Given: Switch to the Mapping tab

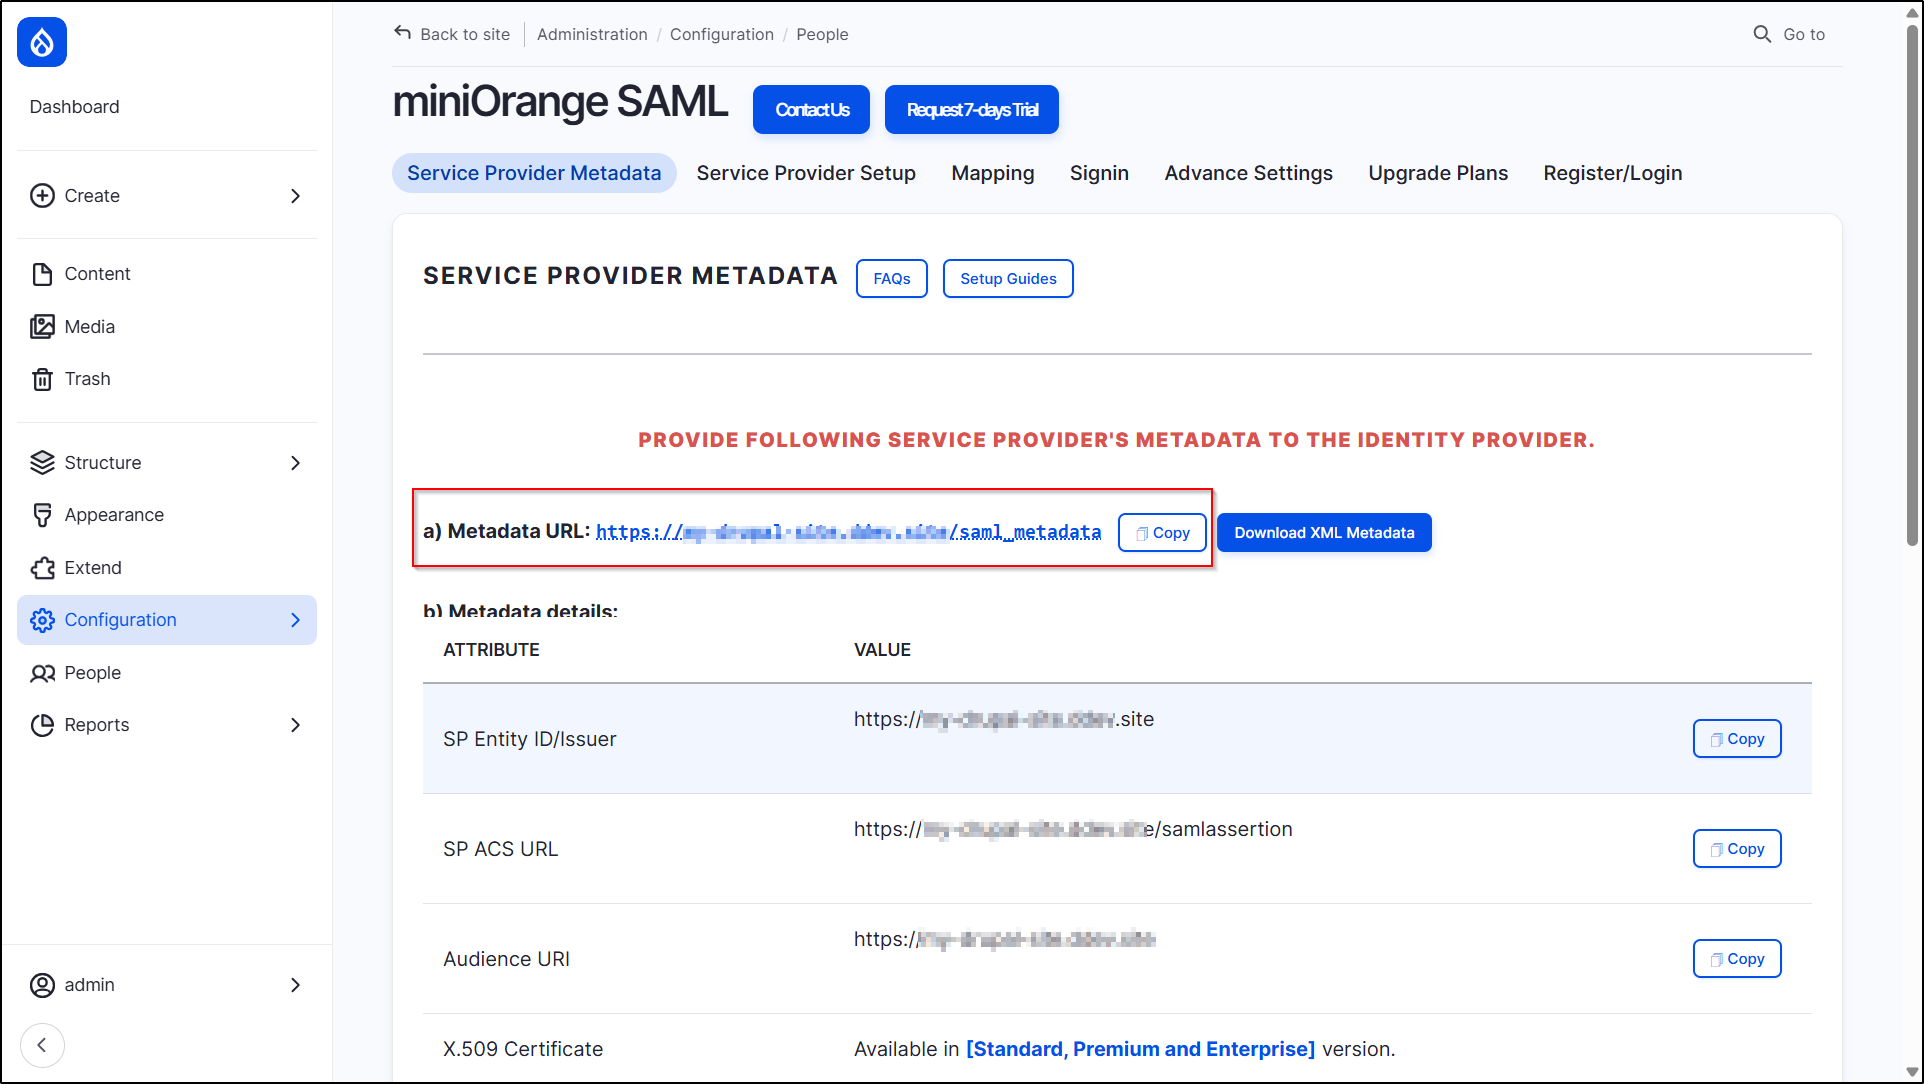Looking at the screenshot, I should tap(993, 173).
